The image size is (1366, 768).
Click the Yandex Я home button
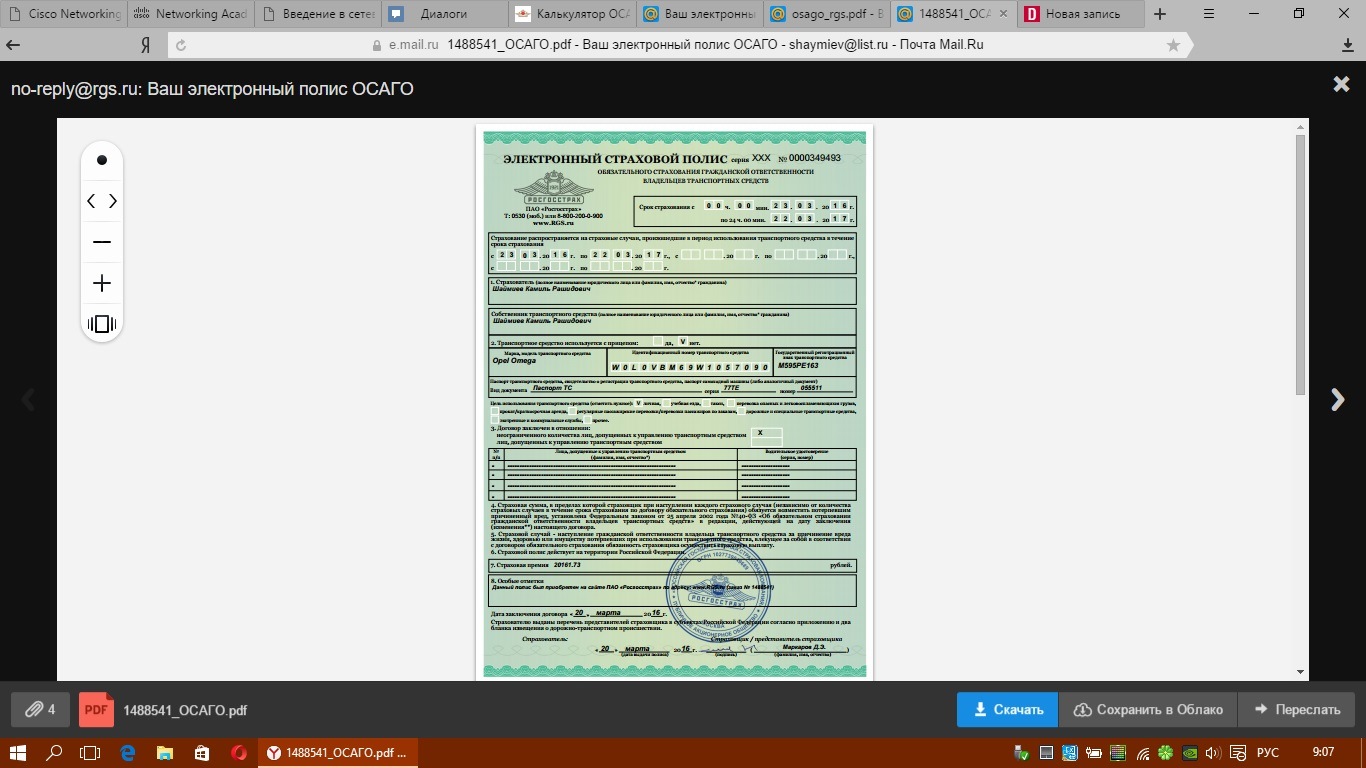(145, 45)
